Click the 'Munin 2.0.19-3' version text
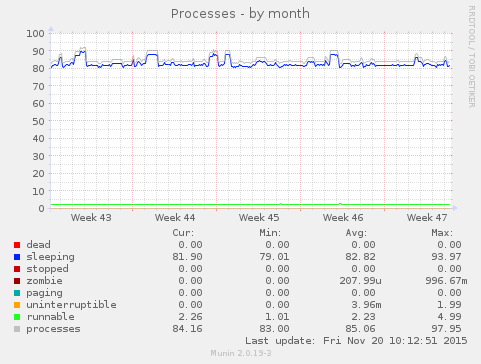The height and width of the screenshot is (364, 481). pos(241,353)
